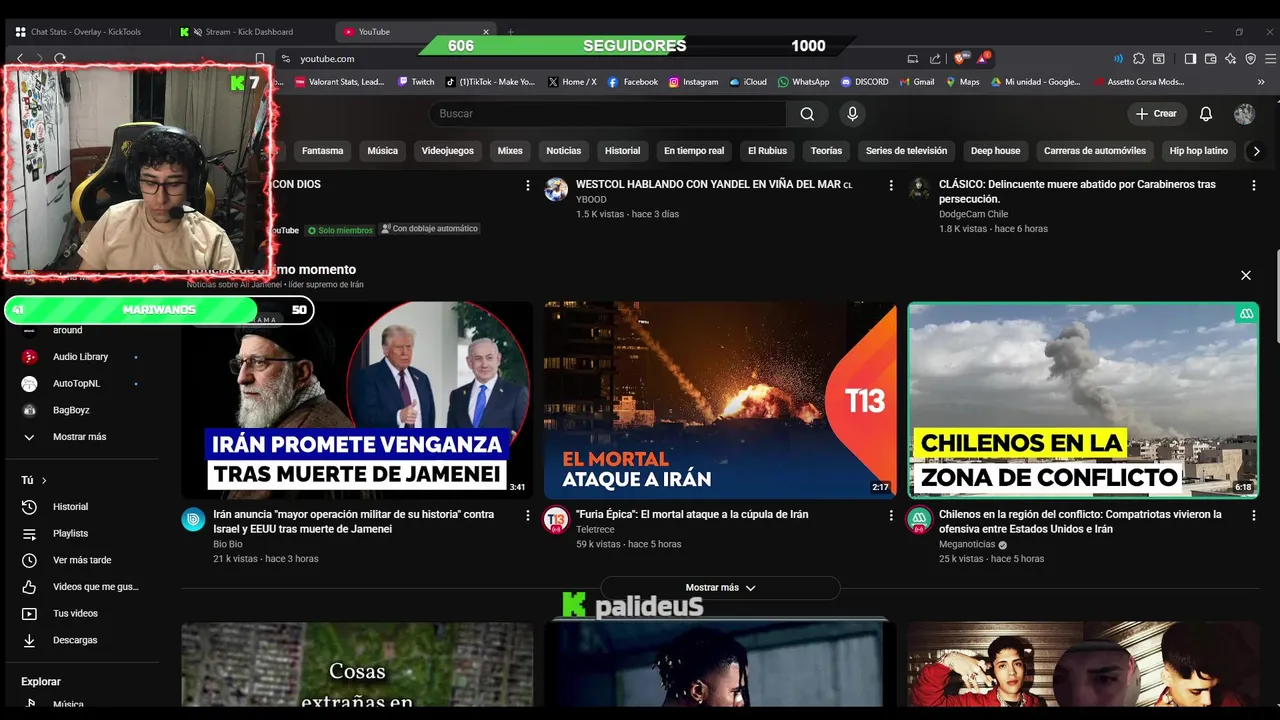The width and height of the screenshot is (1280, 720).
Task: Open the Bio Bio channel avatar
Action: point(193,520)
